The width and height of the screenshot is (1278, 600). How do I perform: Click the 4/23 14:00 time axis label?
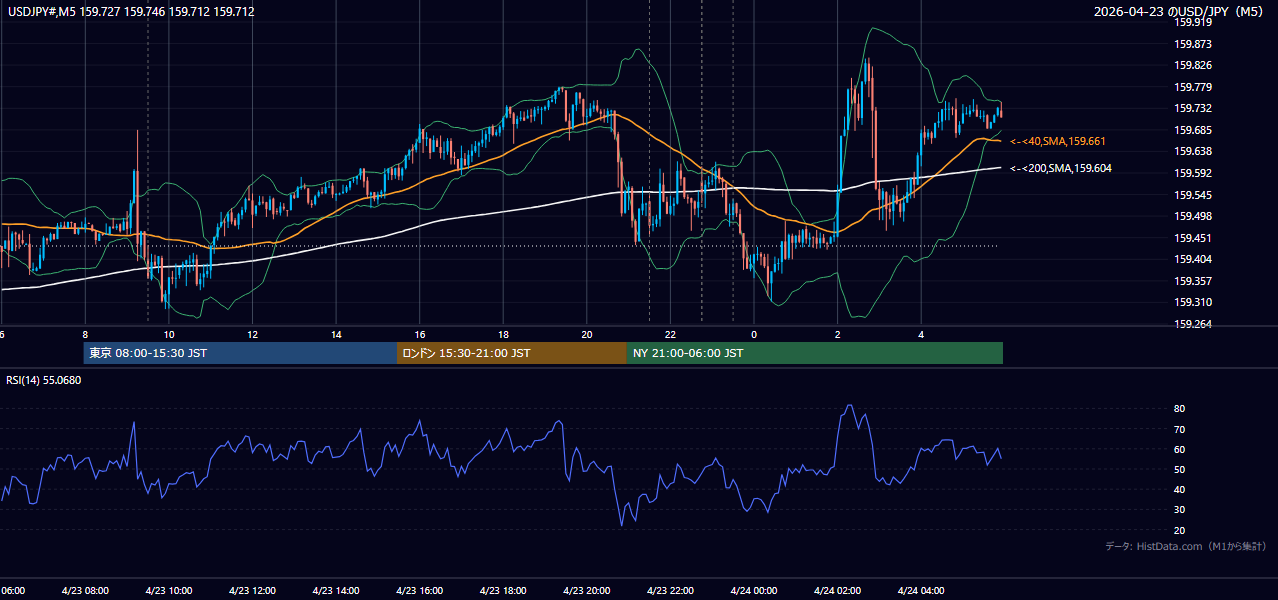tap(335, 591)
